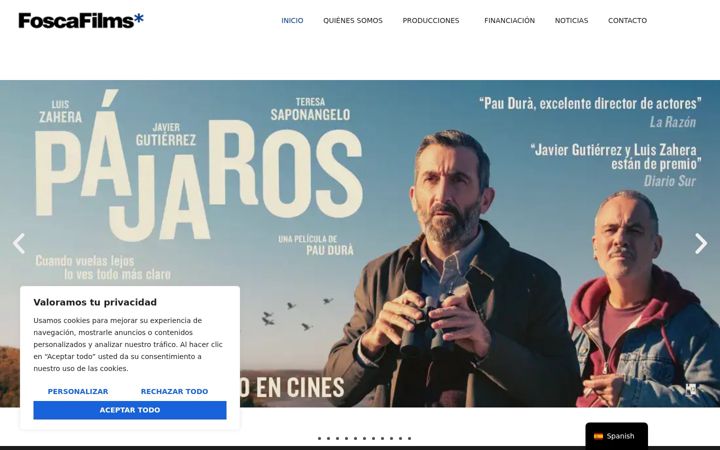The image size is (720, 450).
Task: Go to previous slide arrow
Action: coord(19,243)
